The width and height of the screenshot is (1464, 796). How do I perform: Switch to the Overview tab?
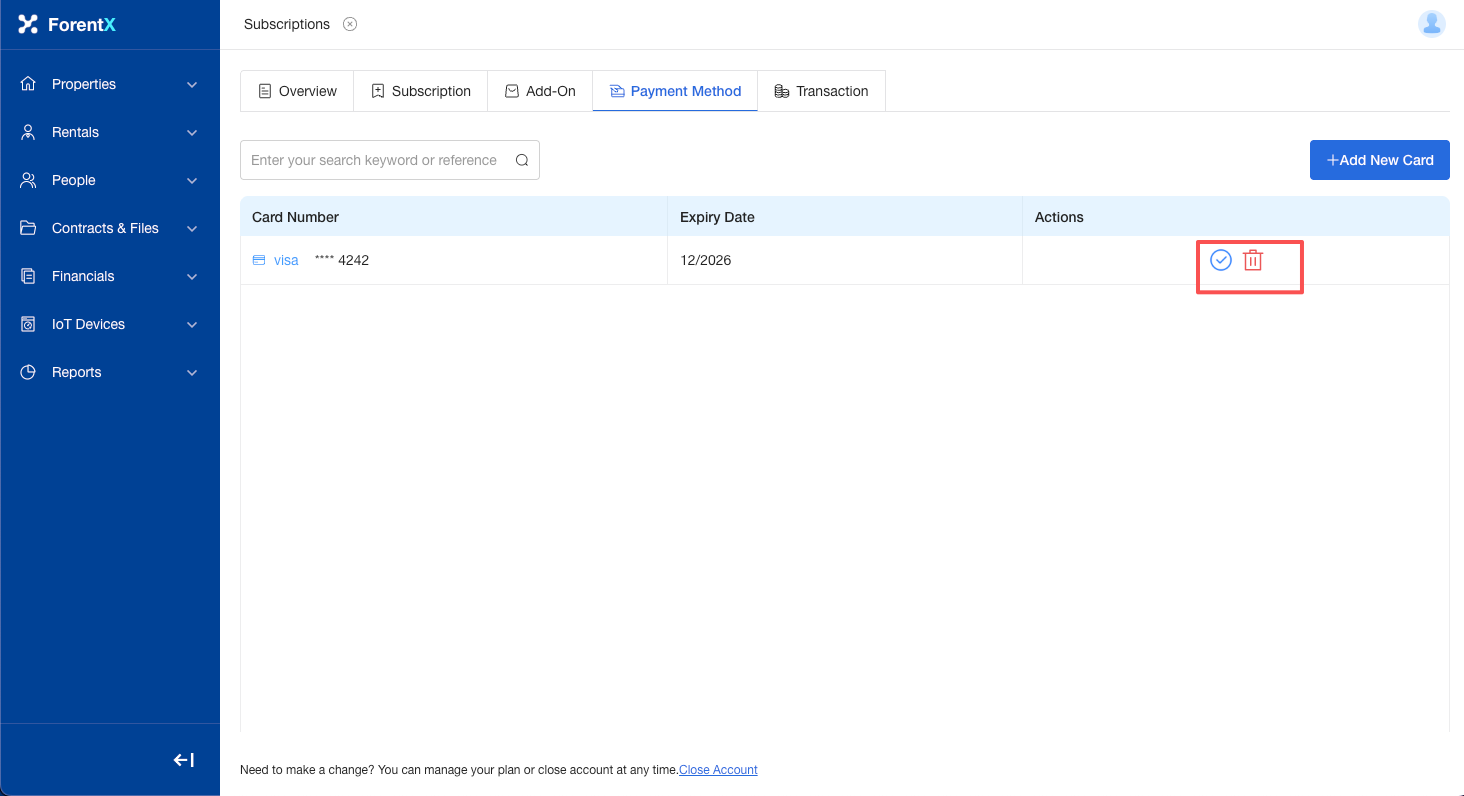297,91
